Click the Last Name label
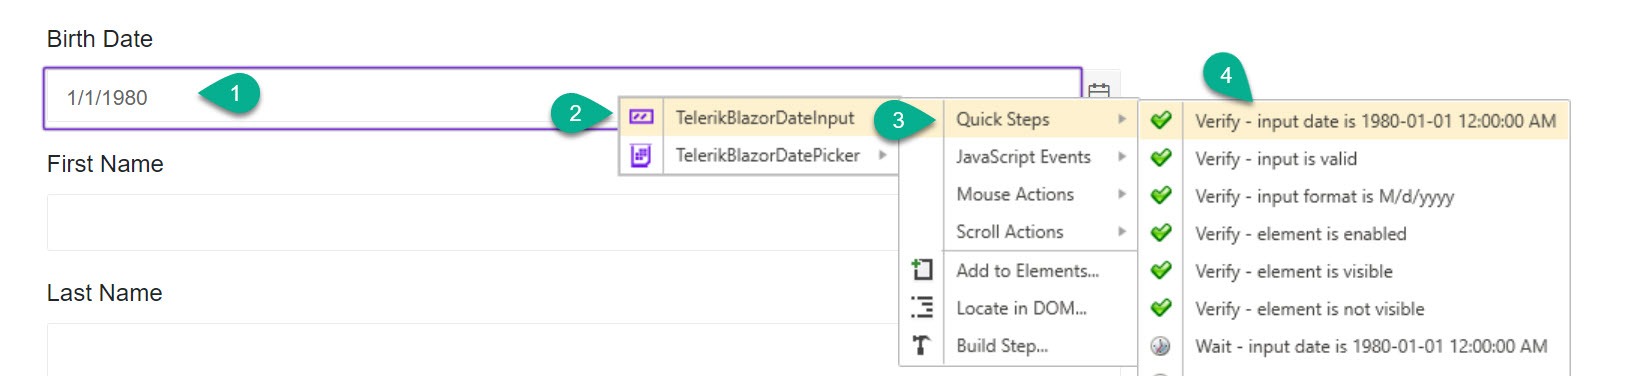 click(104, 293)
